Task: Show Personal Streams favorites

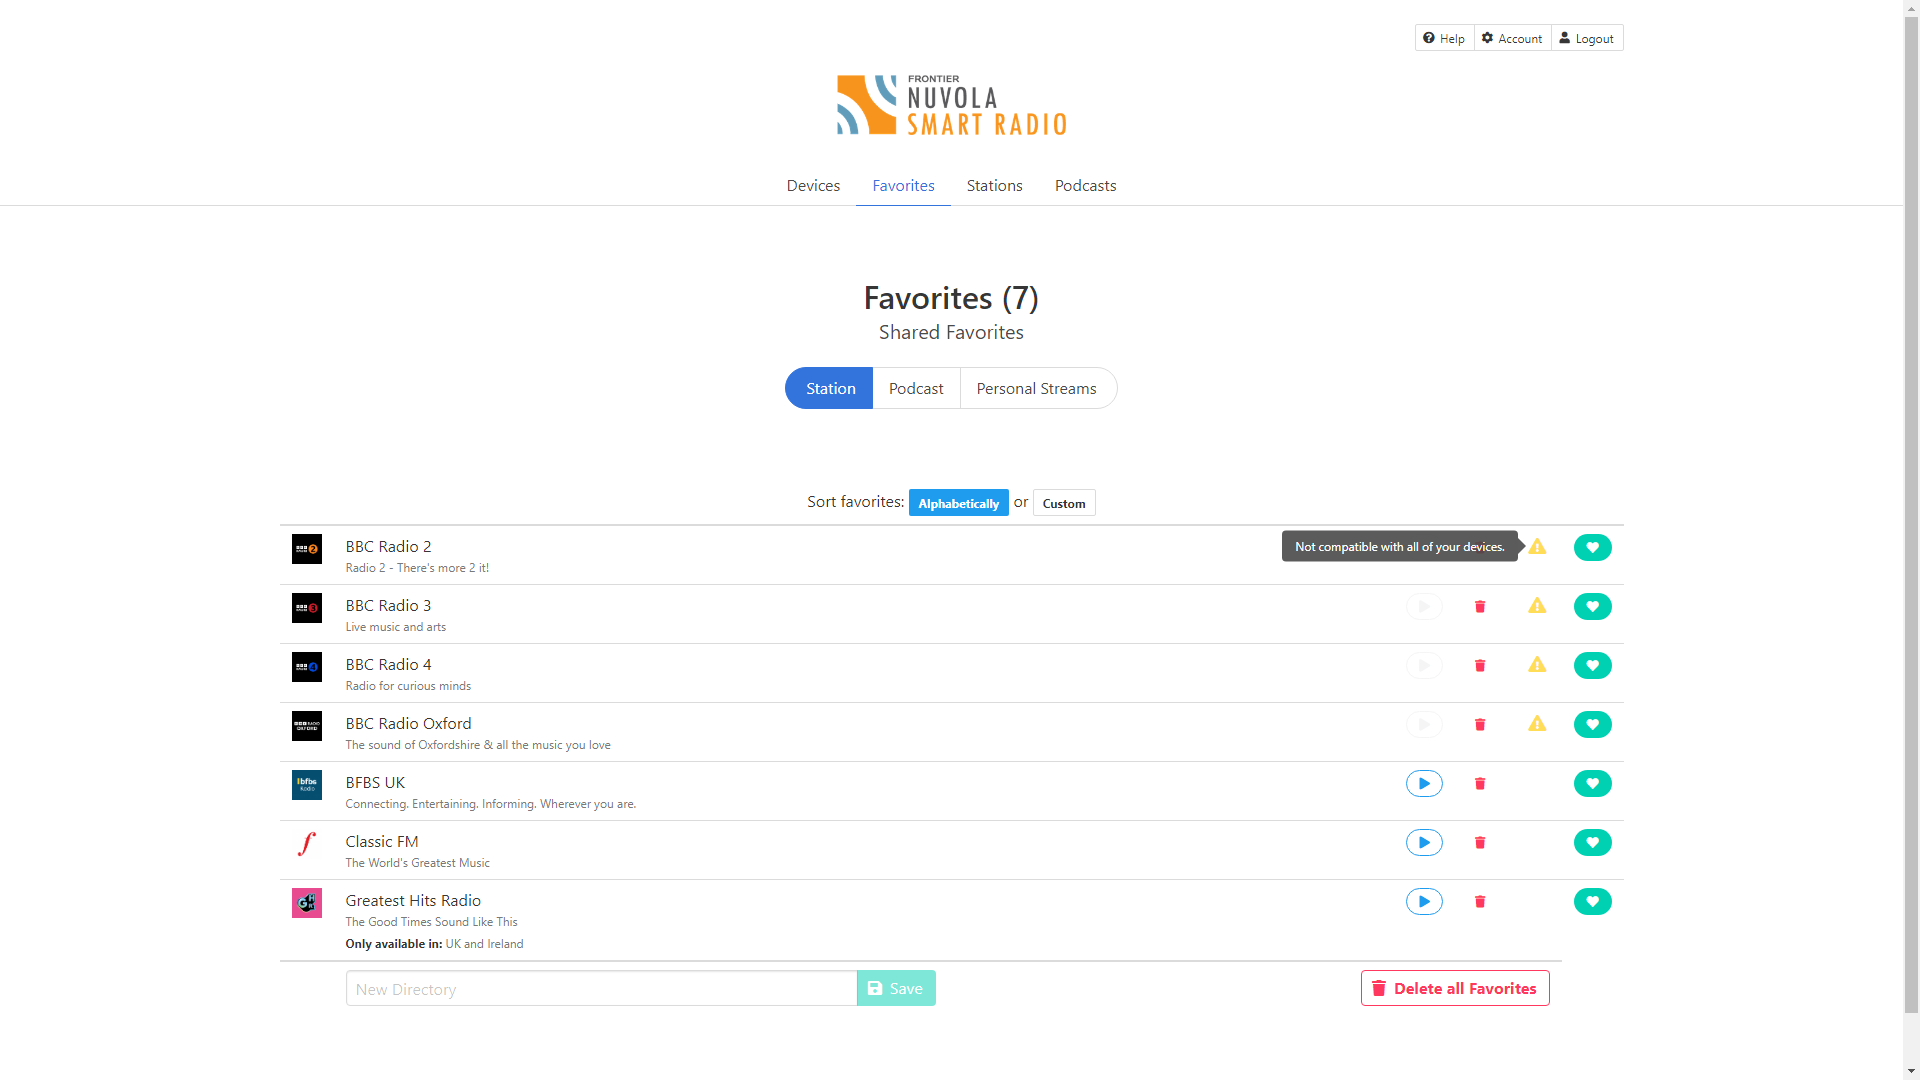Action: (x=1037, y=389)
